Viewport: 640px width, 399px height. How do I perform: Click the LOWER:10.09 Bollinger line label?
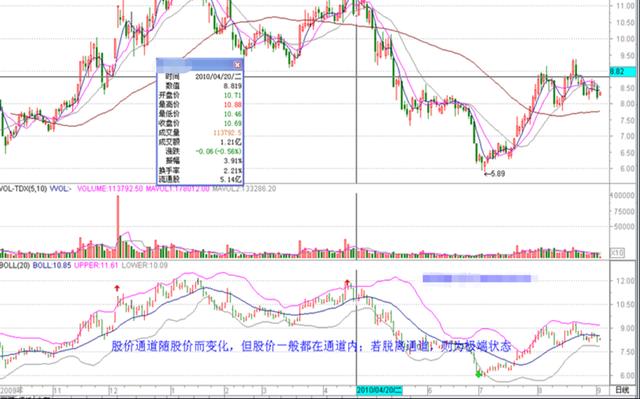(145, 265)
